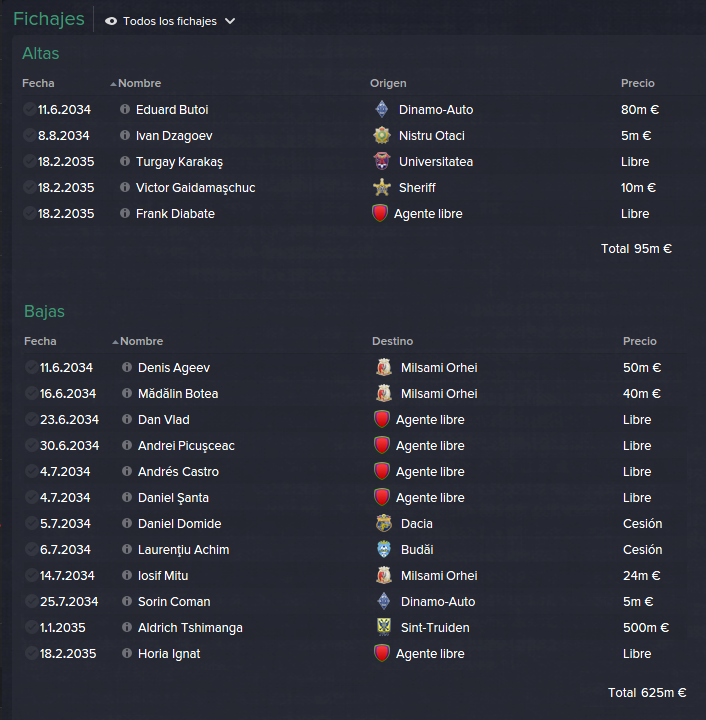Click the Universitatea crest icon

tap(382, 161)
